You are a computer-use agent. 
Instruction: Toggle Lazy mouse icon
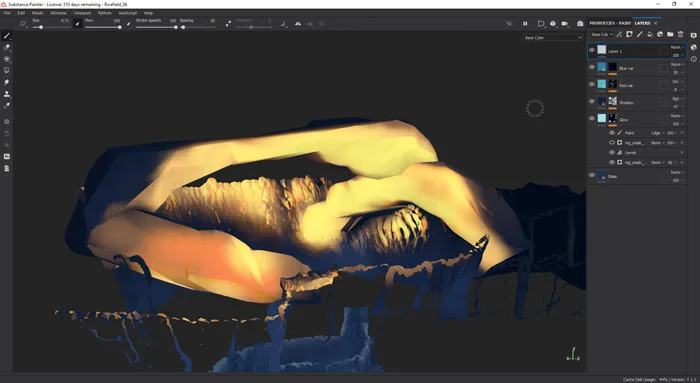click(x=228, y=24)
